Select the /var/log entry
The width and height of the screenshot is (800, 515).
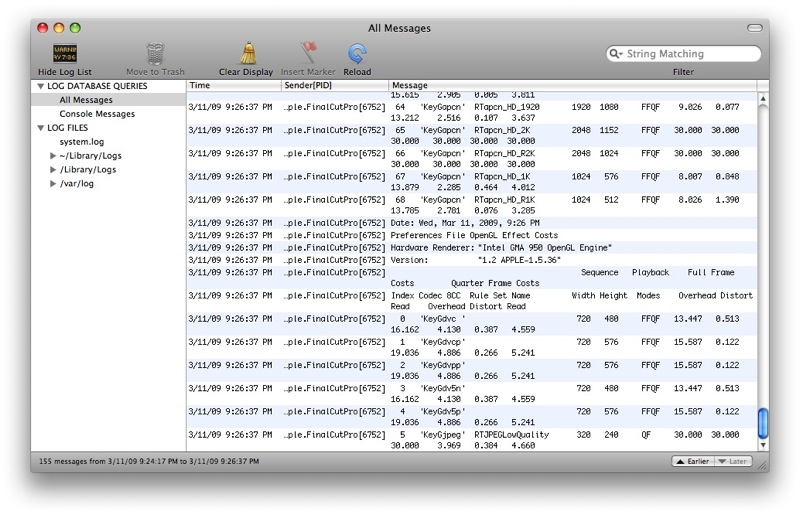77,183
